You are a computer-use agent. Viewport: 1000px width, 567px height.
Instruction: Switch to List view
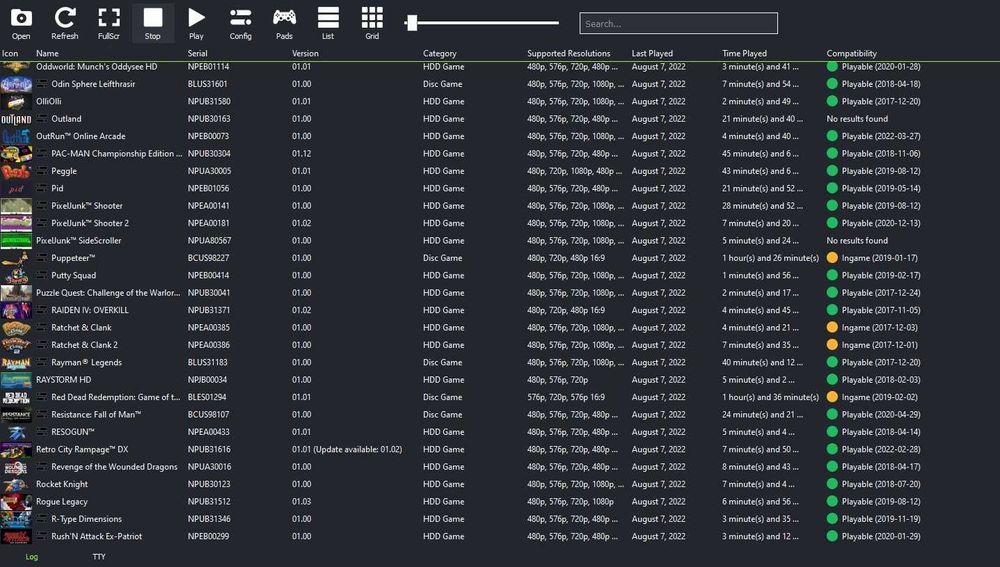coord(328,23)
